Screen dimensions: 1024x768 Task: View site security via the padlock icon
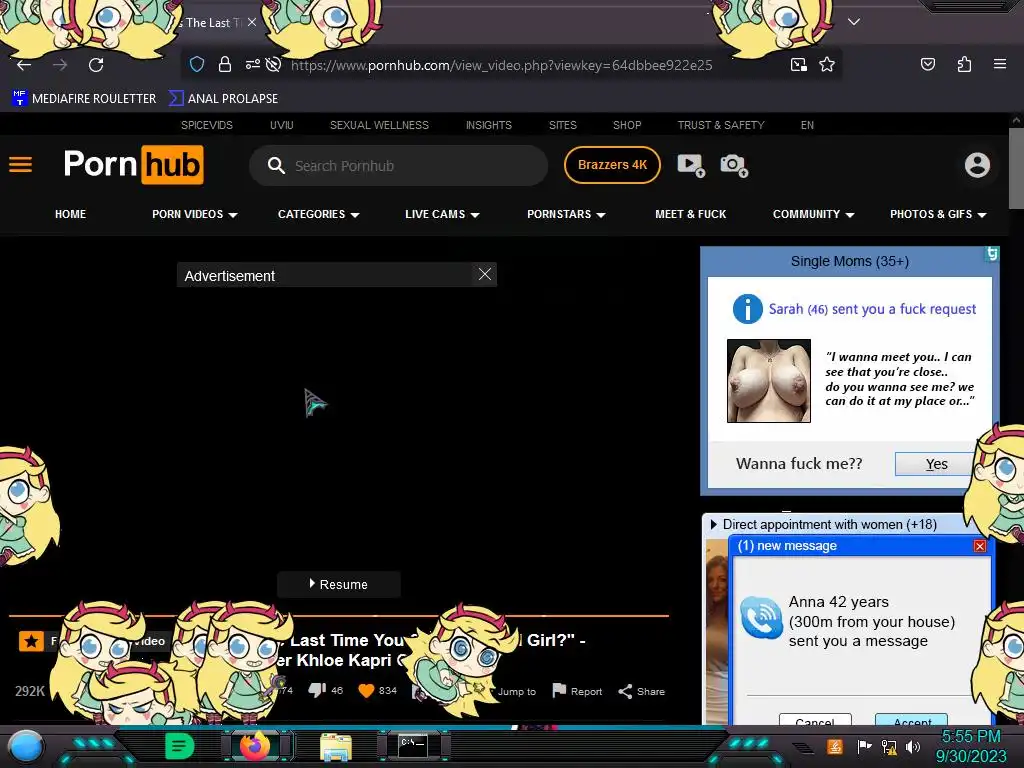225,65
